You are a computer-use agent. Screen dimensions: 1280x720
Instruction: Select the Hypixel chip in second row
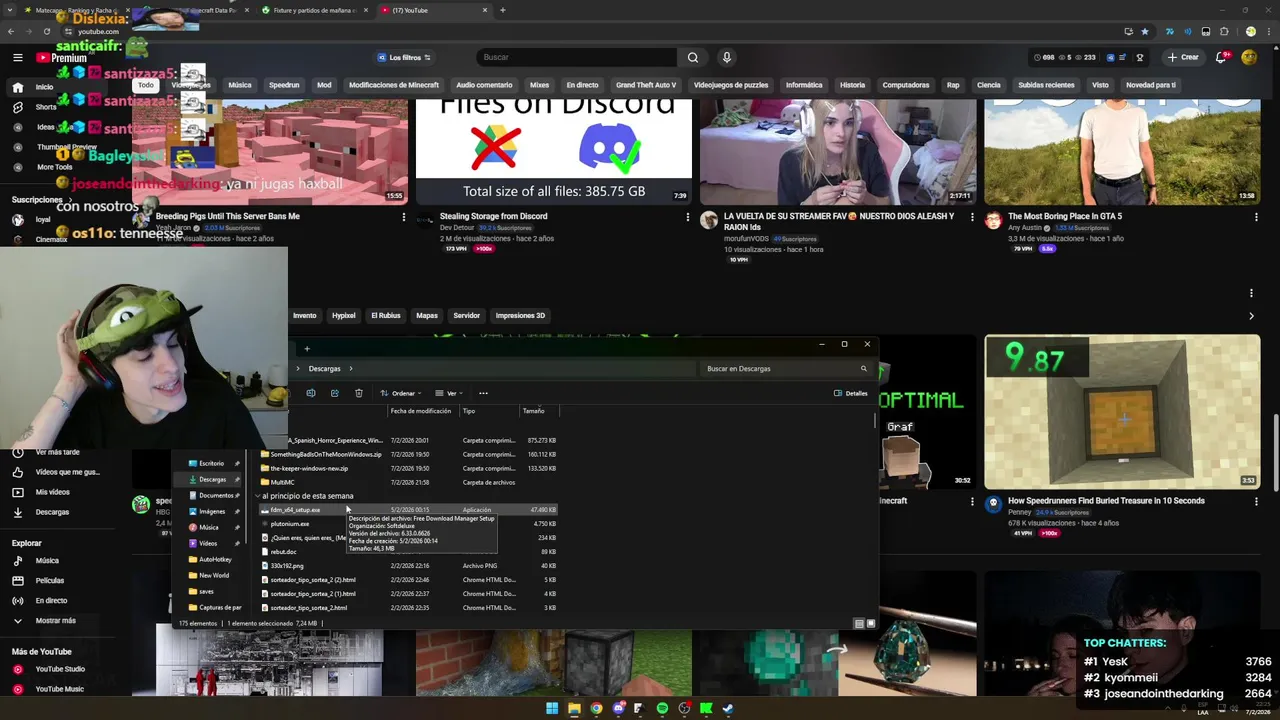pyautogui.click(x=344, y=315)
